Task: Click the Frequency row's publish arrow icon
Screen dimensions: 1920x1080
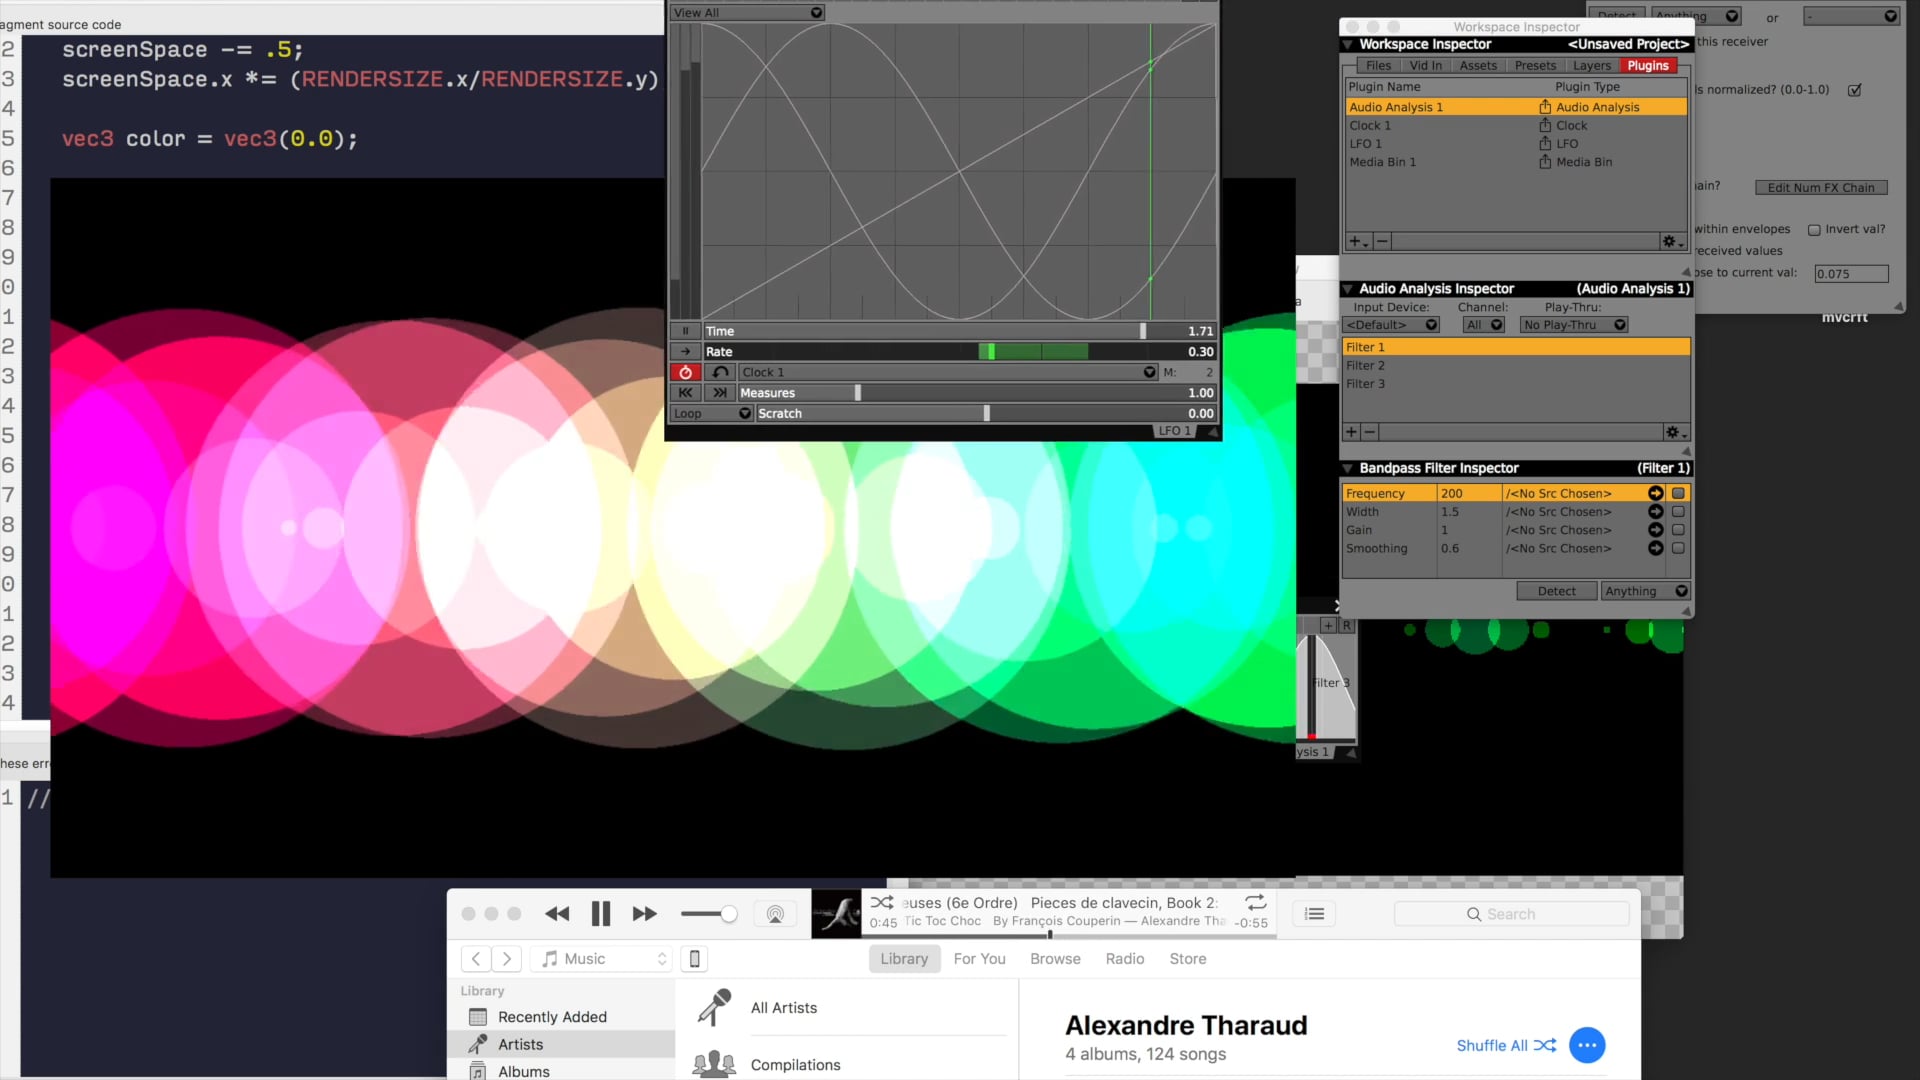Action: [x=1655, y=493]
